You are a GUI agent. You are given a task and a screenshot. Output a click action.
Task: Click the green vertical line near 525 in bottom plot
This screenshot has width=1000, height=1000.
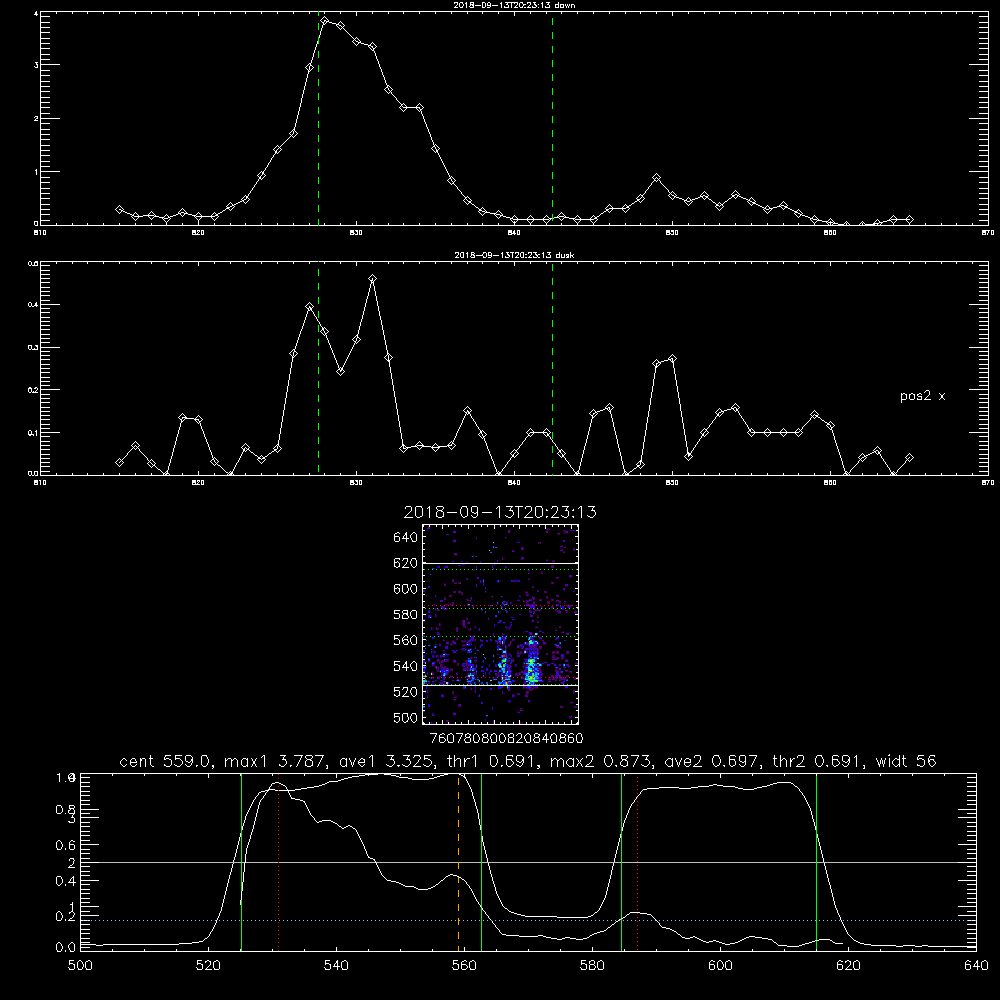click(x=241, y=861)
